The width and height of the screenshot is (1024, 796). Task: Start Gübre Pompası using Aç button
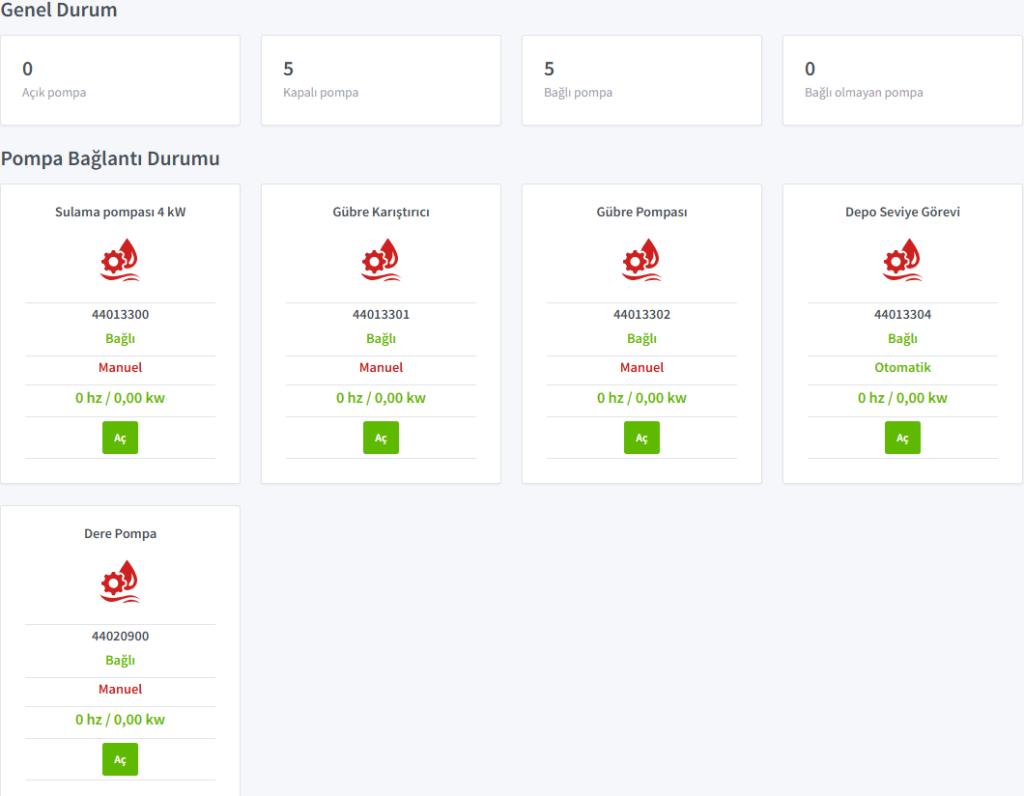(x=642, y=438)
